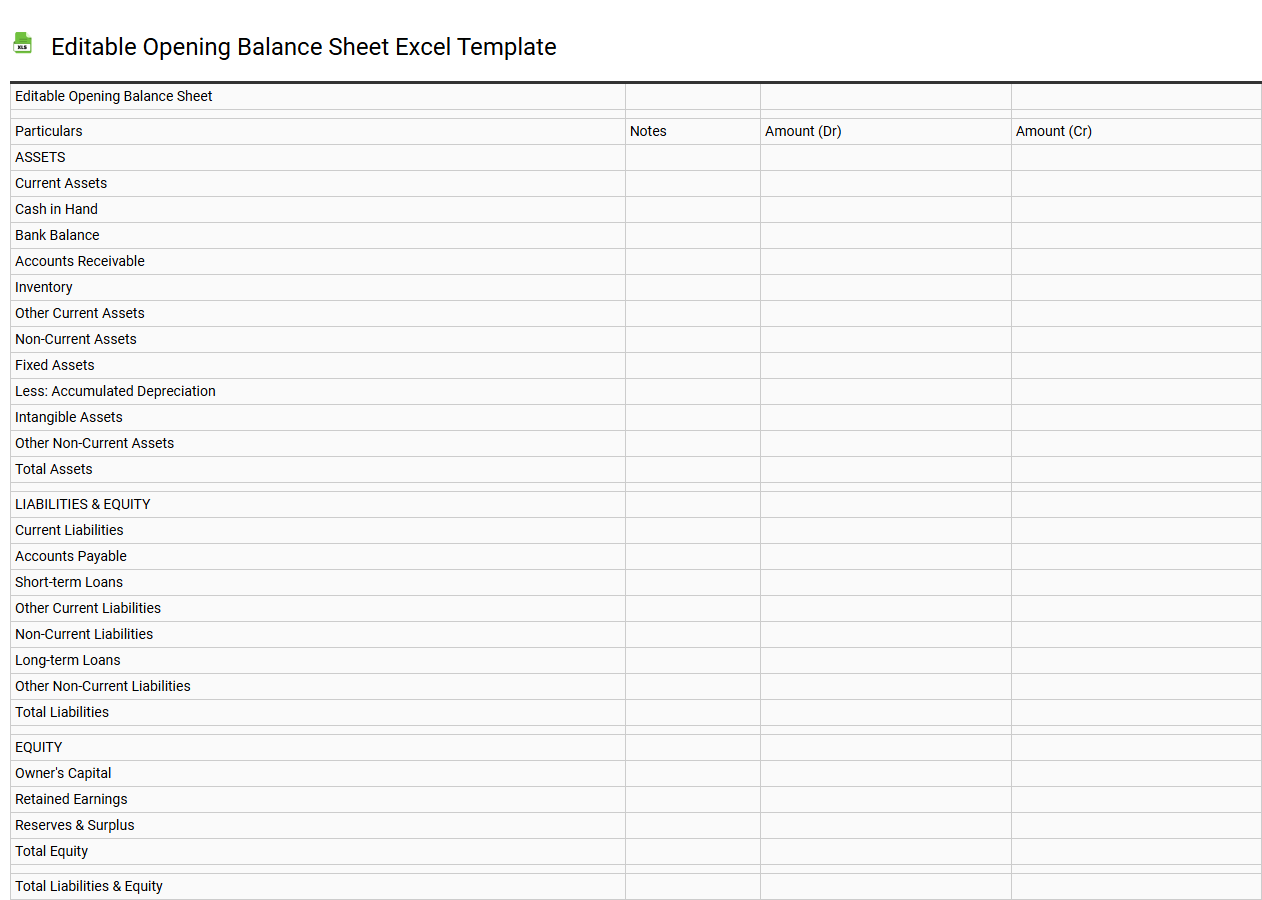Select the Editable Opening Balance Sheet title

tap(112, 96)
